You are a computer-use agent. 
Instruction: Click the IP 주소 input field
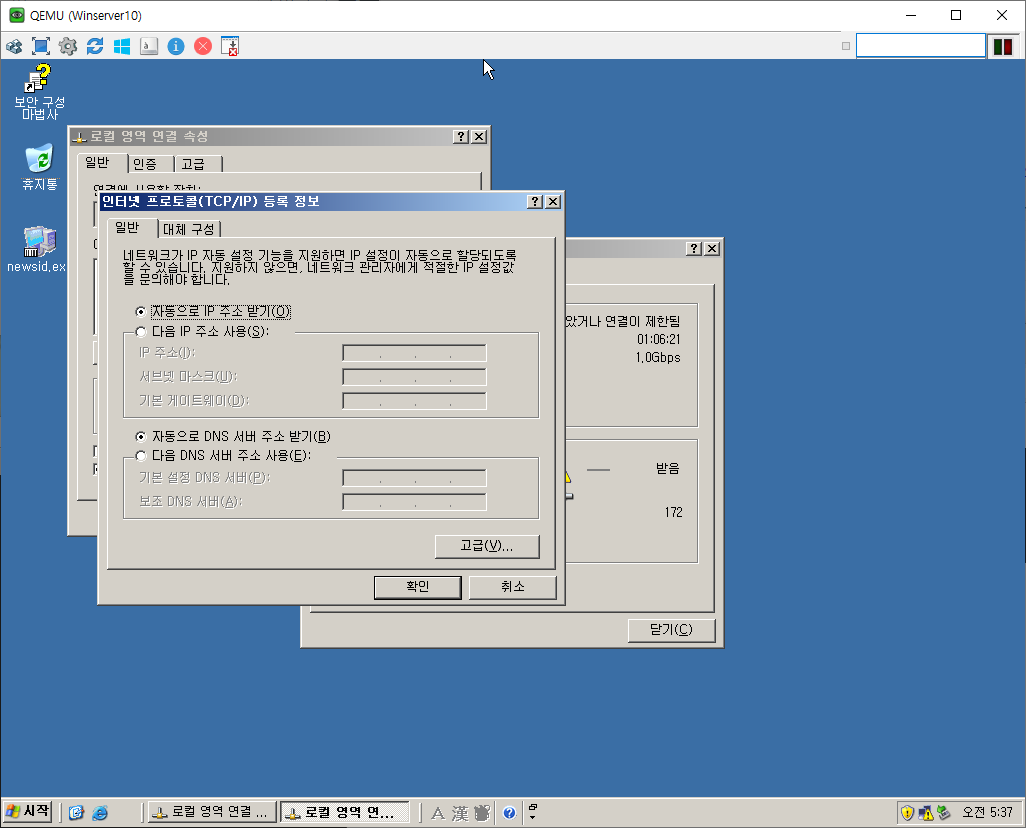coord(414,353)
